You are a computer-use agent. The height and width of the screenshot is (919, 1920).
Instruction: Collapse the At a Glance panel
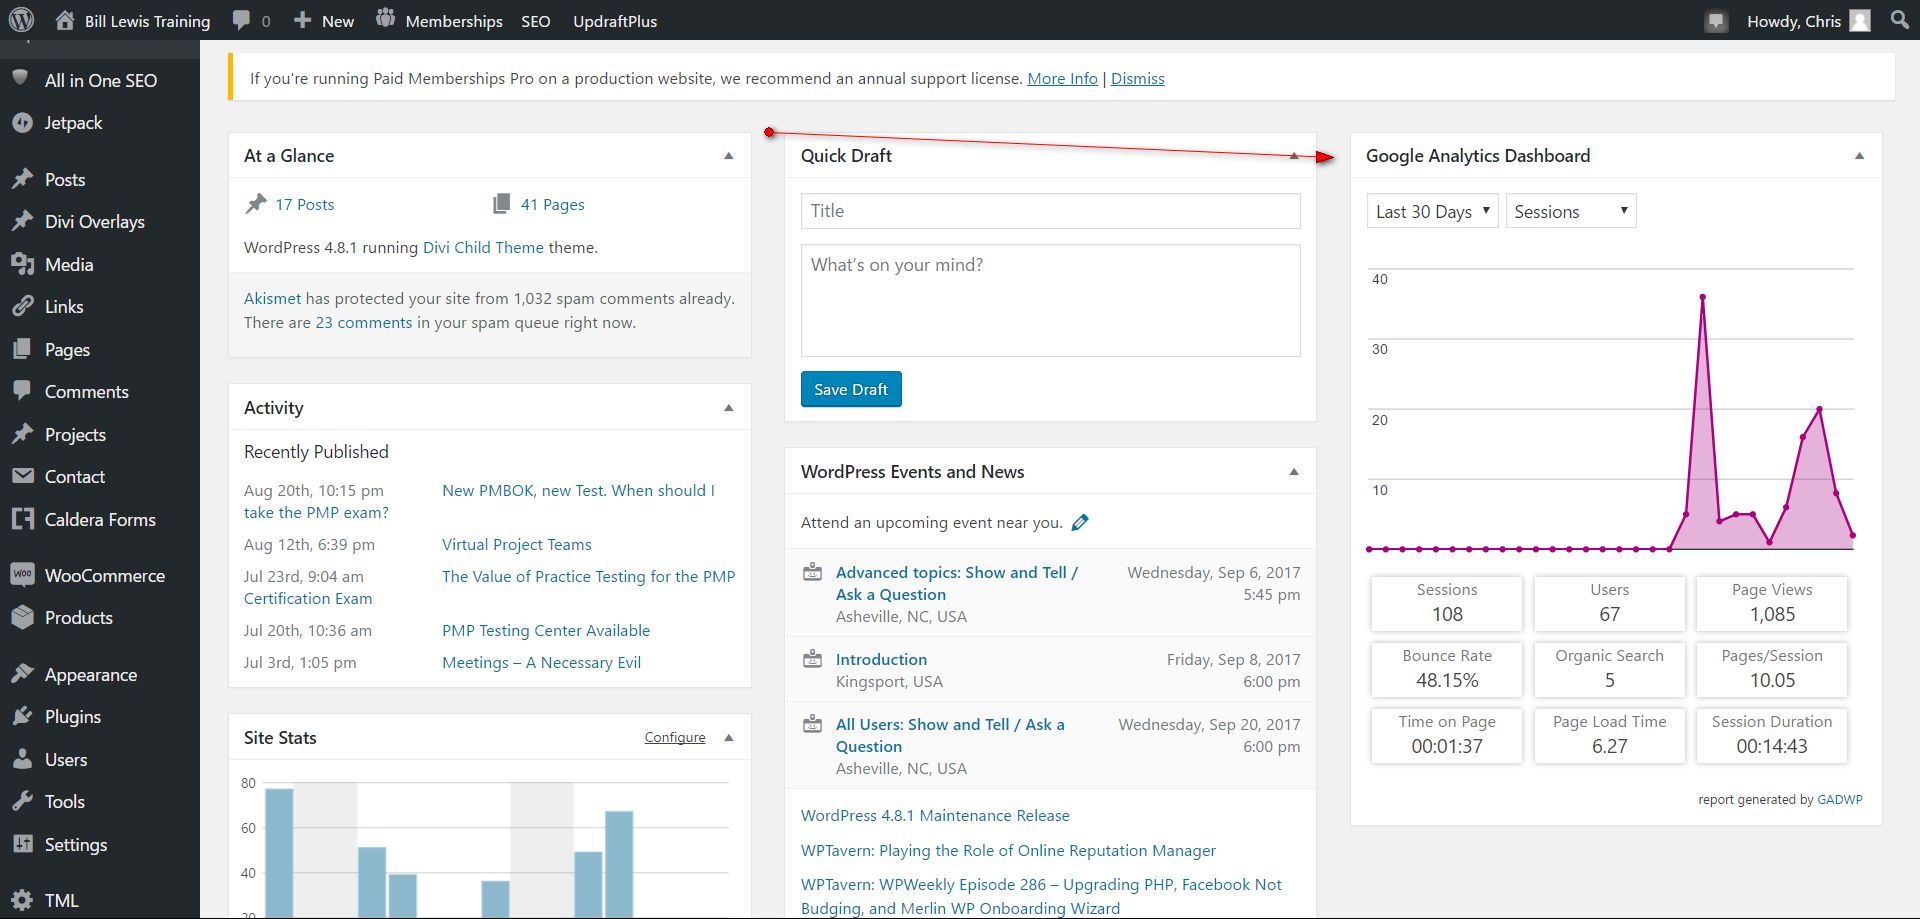[729, 156]
